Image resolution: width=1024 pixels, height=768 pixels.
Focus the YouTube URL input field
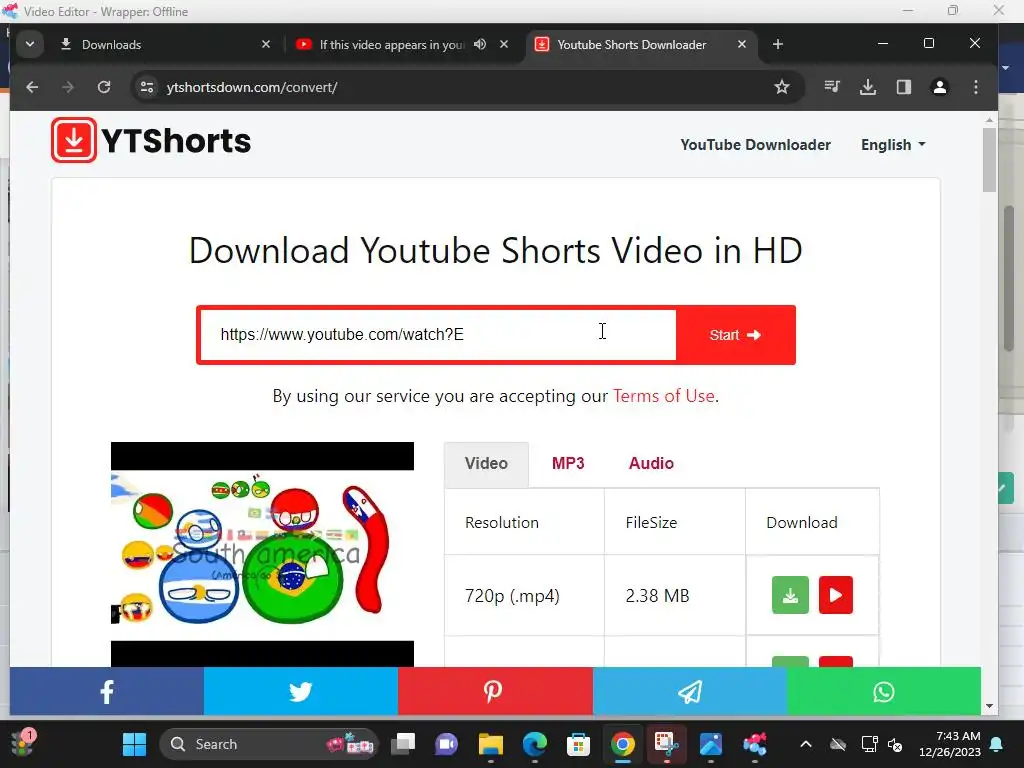(x=438, y=335)
